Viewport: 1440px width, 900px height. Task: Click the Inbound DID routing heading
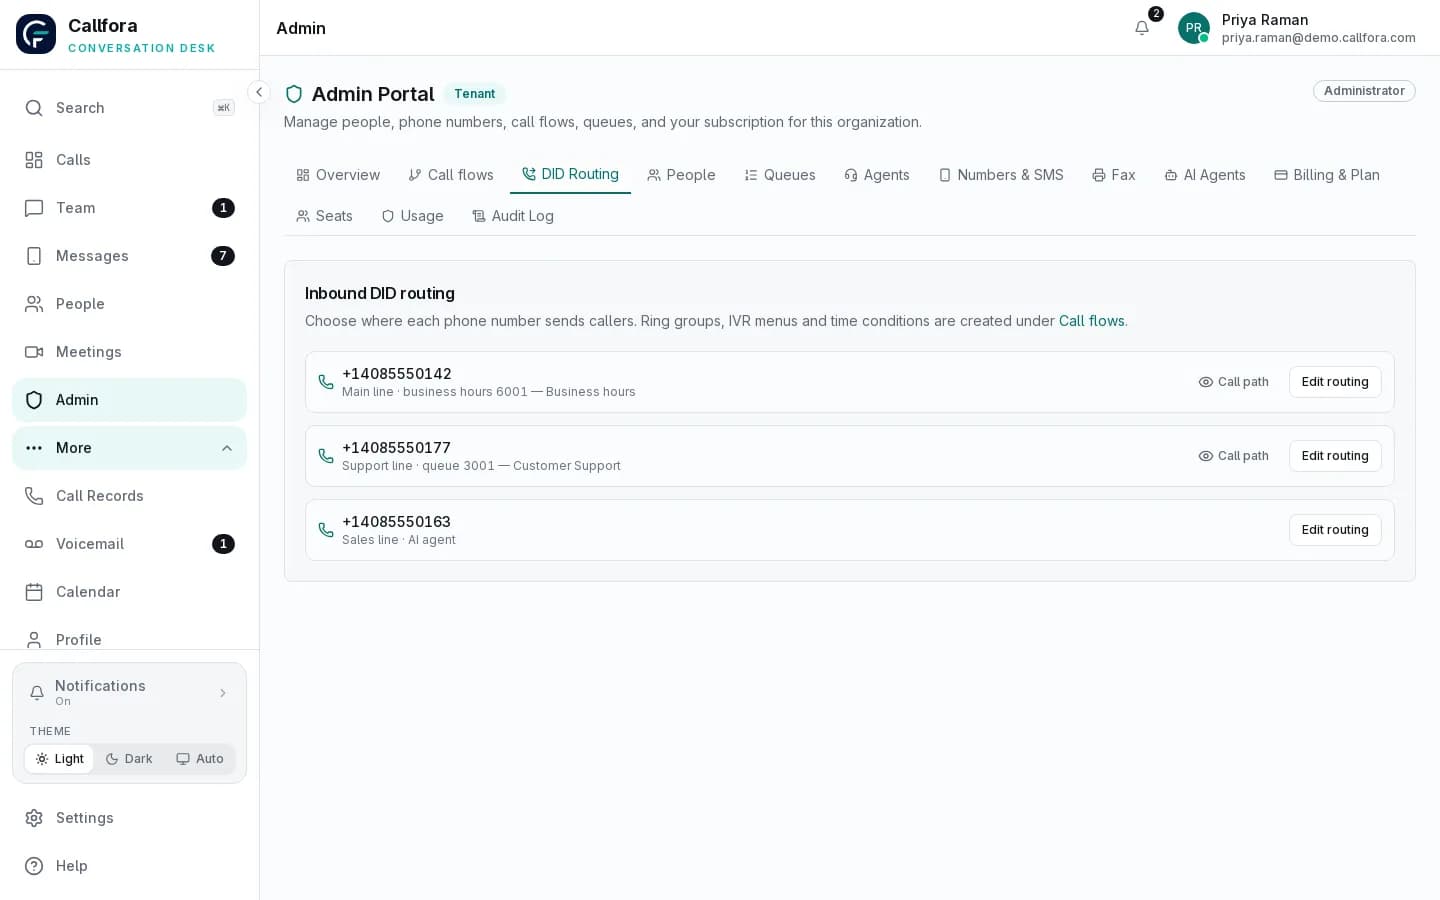coord(380,293)
